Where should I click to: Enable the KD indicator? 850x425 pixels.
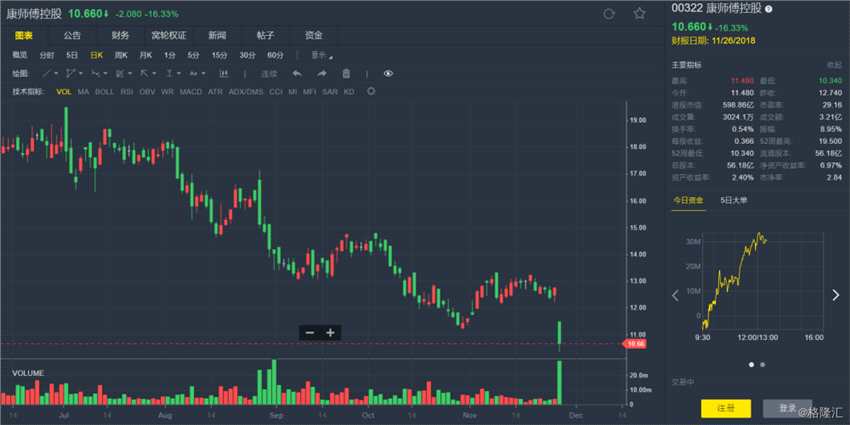(x=349, y=92)
